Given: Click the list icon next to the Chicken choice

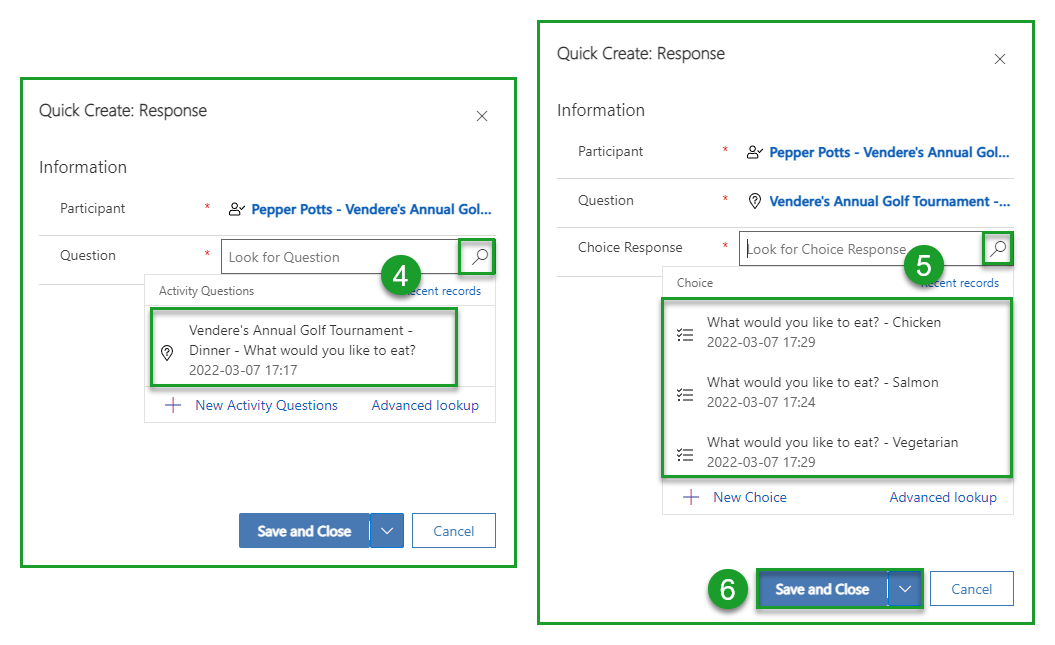Looking at the screenshot, I should pos(685,334).
